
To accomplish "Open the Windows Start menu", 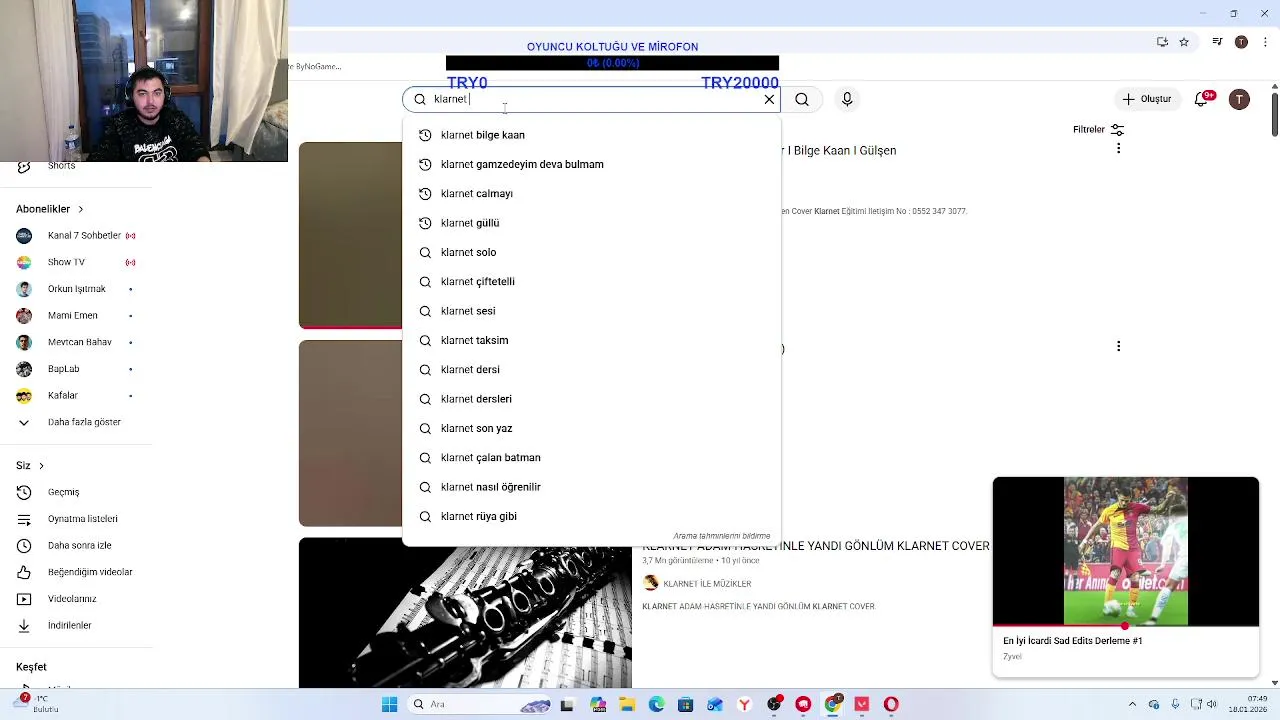I will [x=389, y=704].
